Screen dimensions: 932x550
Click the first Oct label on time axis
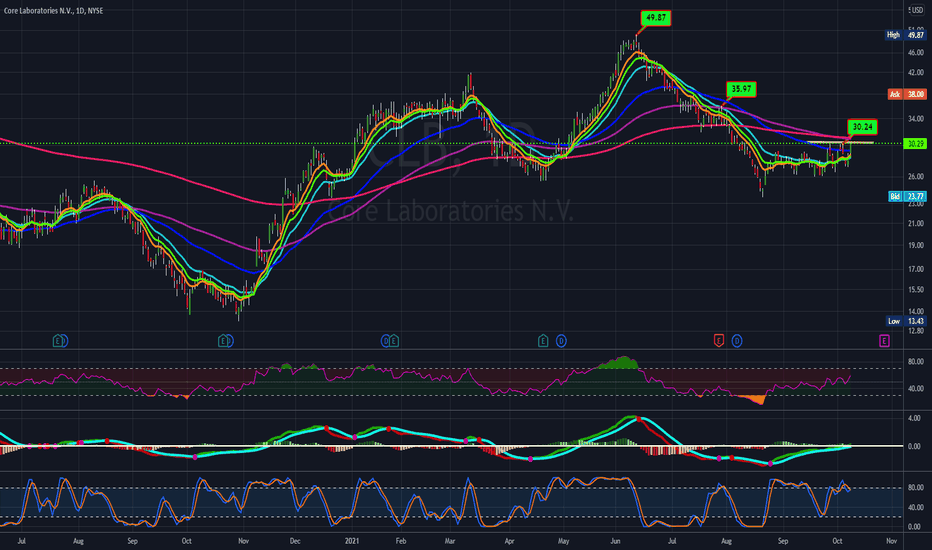coord(187,541)
